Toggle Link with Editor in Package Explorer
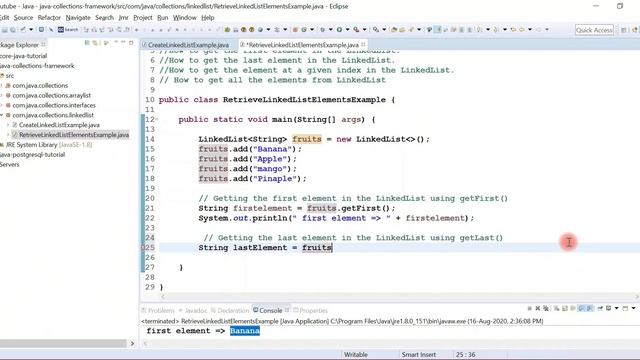This screenshot has width=640, height=360. click(x=95, y=43)
